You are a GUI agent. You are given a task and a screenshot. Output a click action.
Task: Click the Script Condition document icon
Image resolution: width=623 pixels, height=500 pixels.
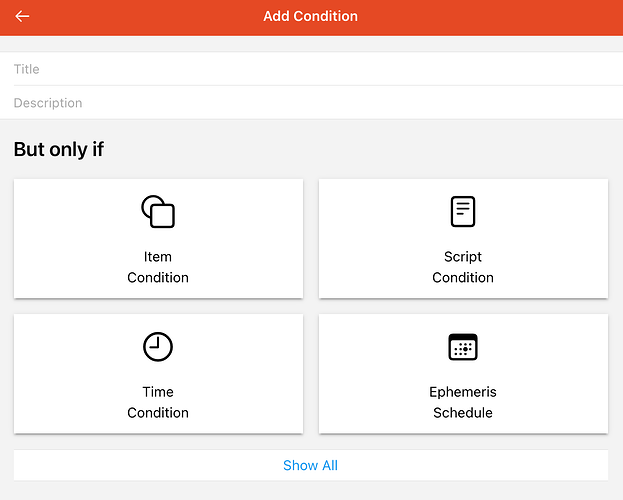[x=463, y=212]
